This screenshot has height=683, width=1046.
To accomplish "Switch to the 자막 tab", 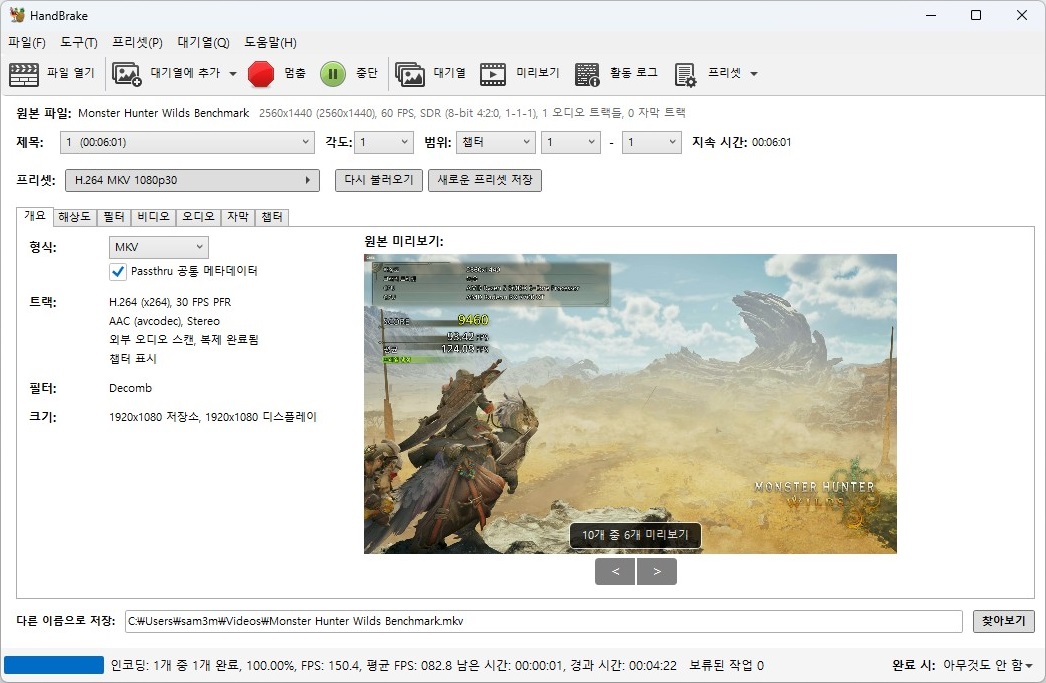I will pyautogui.click(x=237, y=217).
